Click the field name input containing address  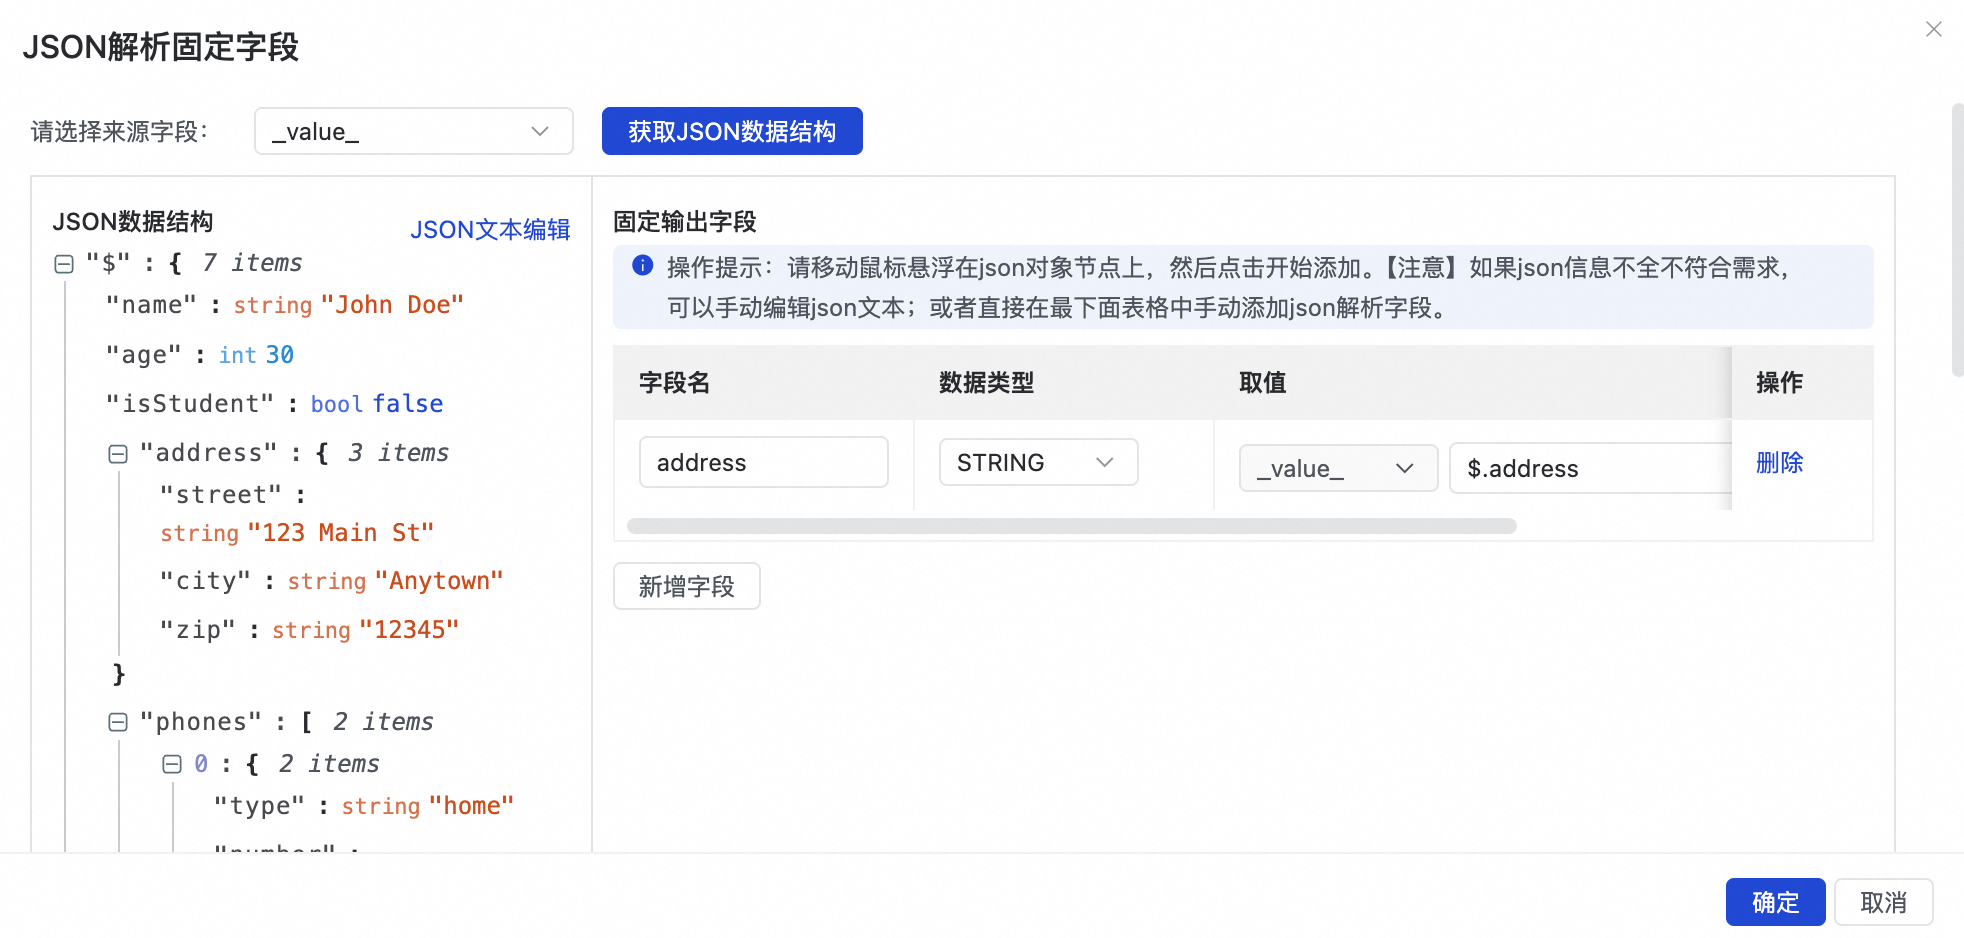(x=764, y=462)
